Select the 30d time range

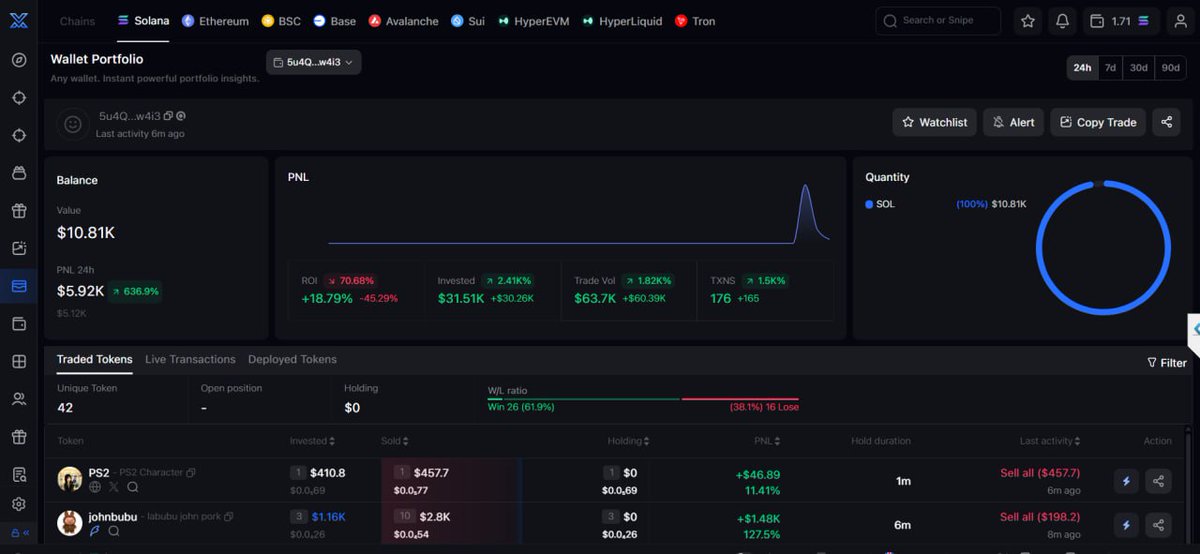pyautogui.click(x=1138, y=68)
